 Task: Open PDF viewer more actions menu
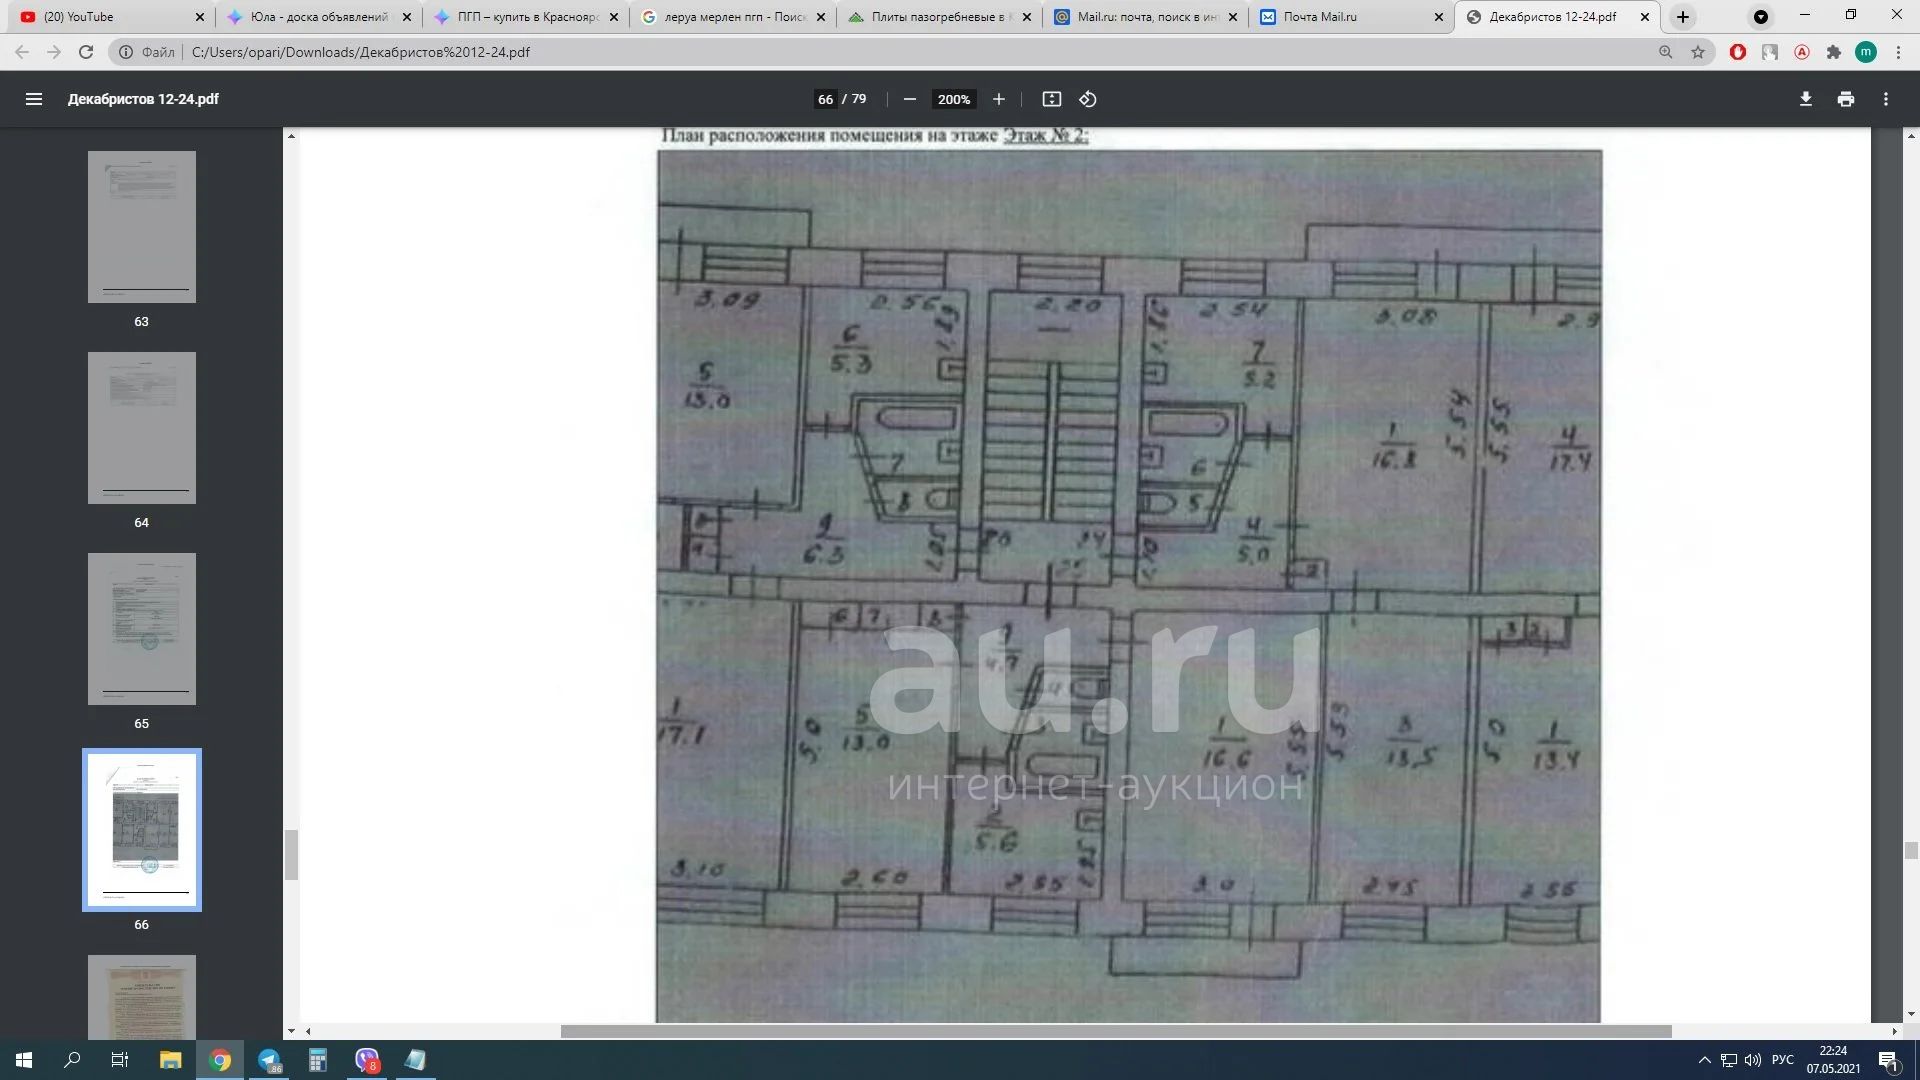pyautogui.click(x=1886, y=99)
